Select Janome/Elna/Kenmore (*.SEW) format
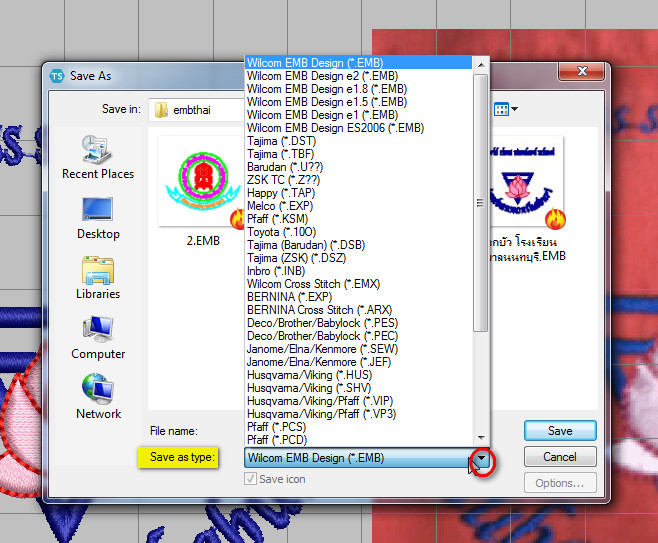This screenshot has height=543, width=658. 359,349
